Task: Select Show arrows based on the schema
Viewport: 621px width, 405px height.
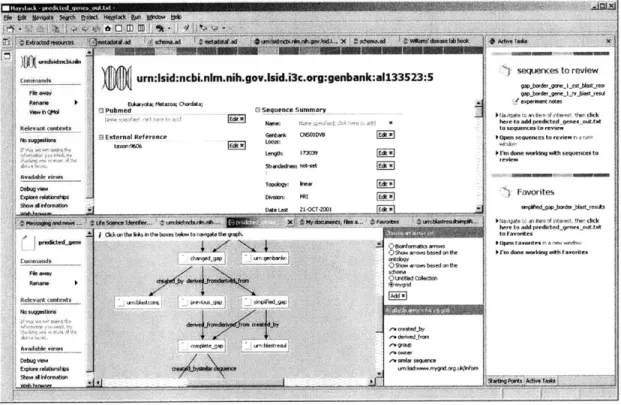Action: click(391, 266)
